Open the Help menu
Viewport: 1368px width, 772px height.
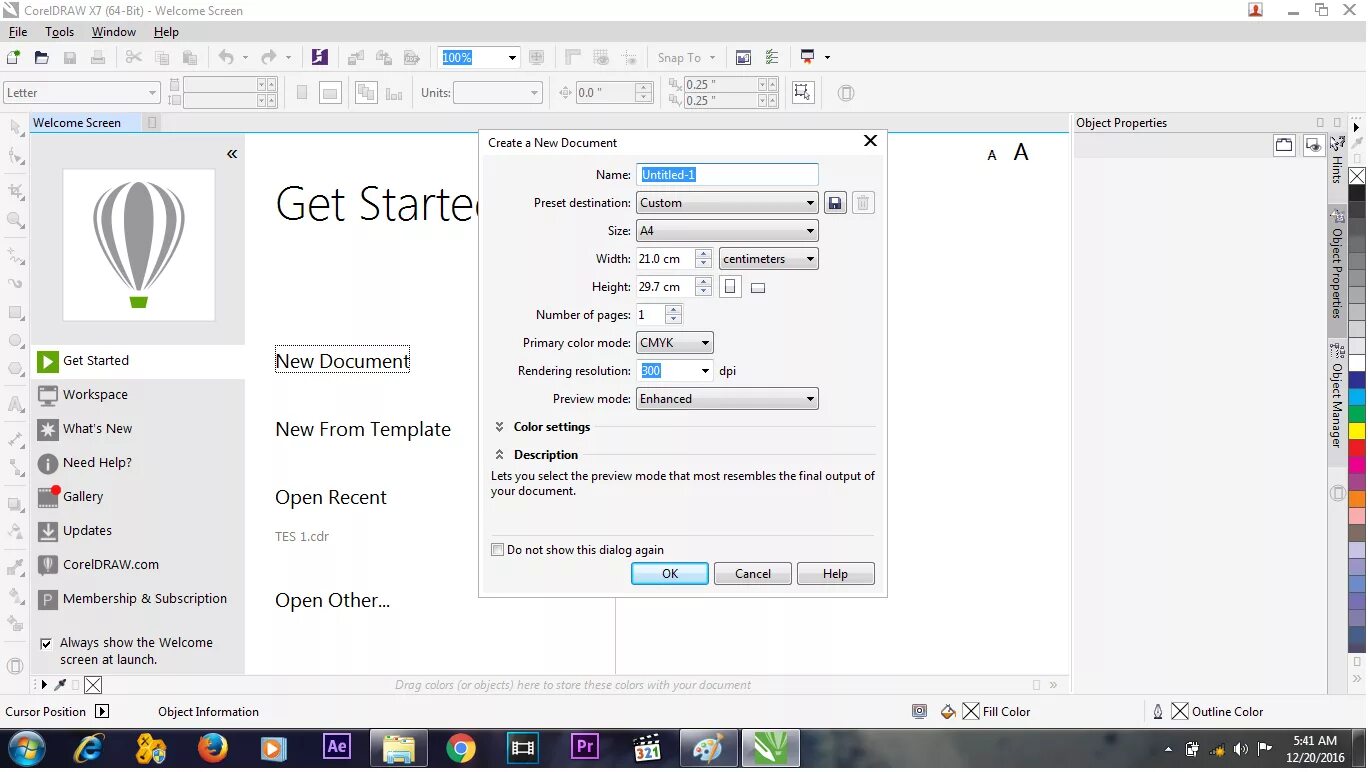(166, 32)
